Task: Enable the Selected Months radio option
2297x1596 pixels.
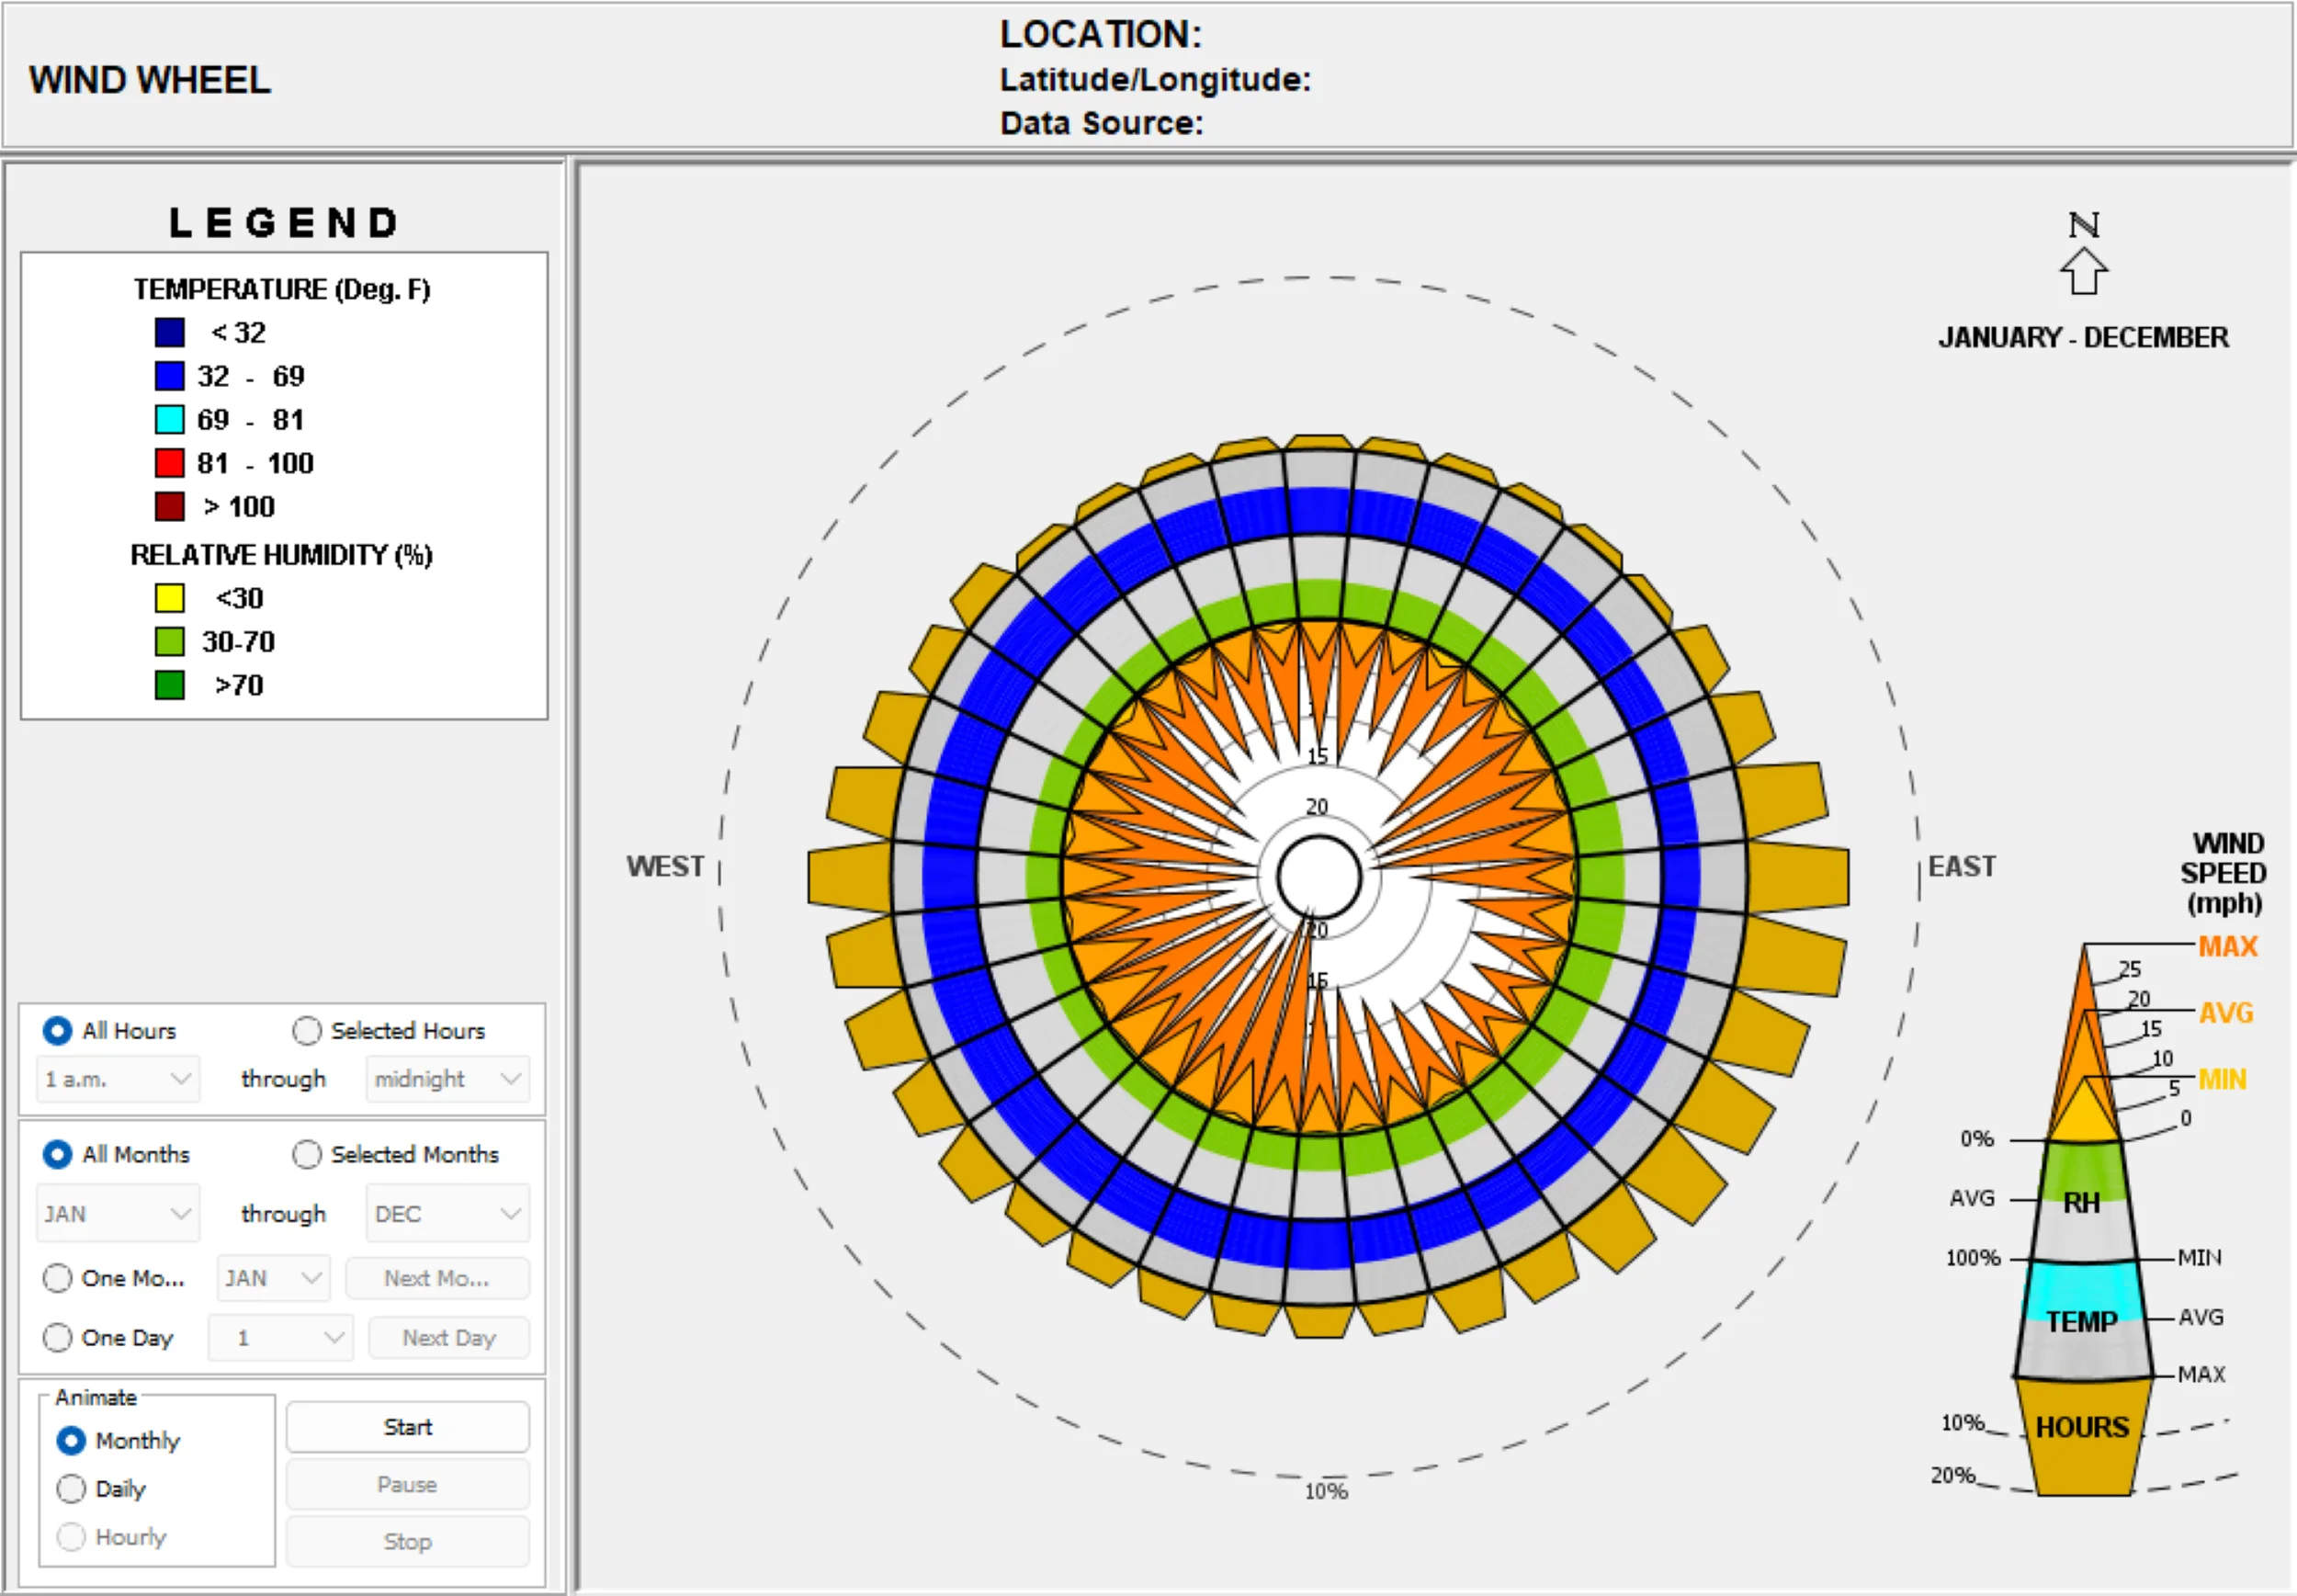Action: [x=306, y=1154]
